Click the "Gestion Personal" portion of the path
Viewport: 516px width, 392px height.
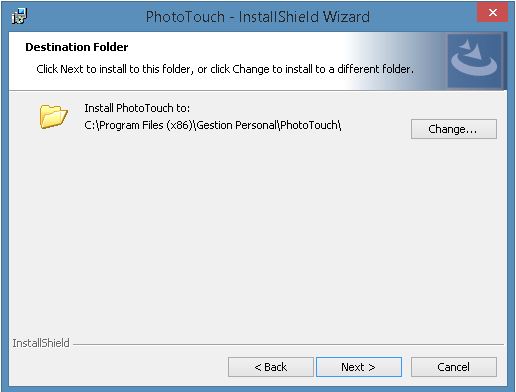[236, 125]
